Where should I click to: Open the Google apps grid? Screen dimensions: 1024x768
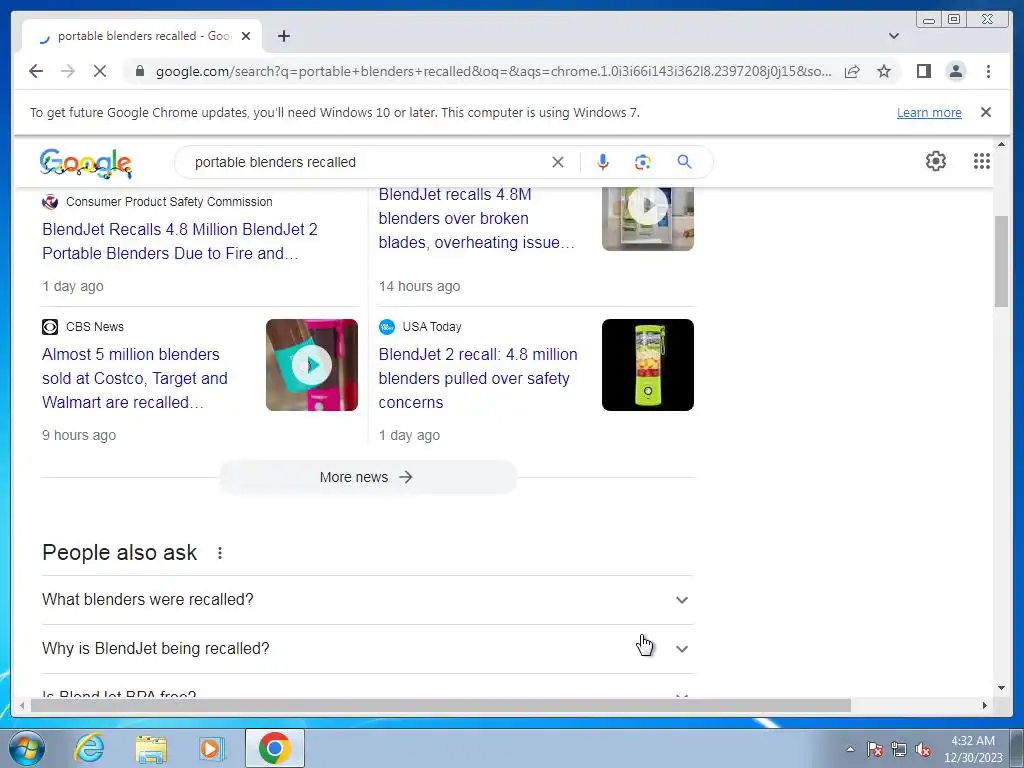click(982, 161)
